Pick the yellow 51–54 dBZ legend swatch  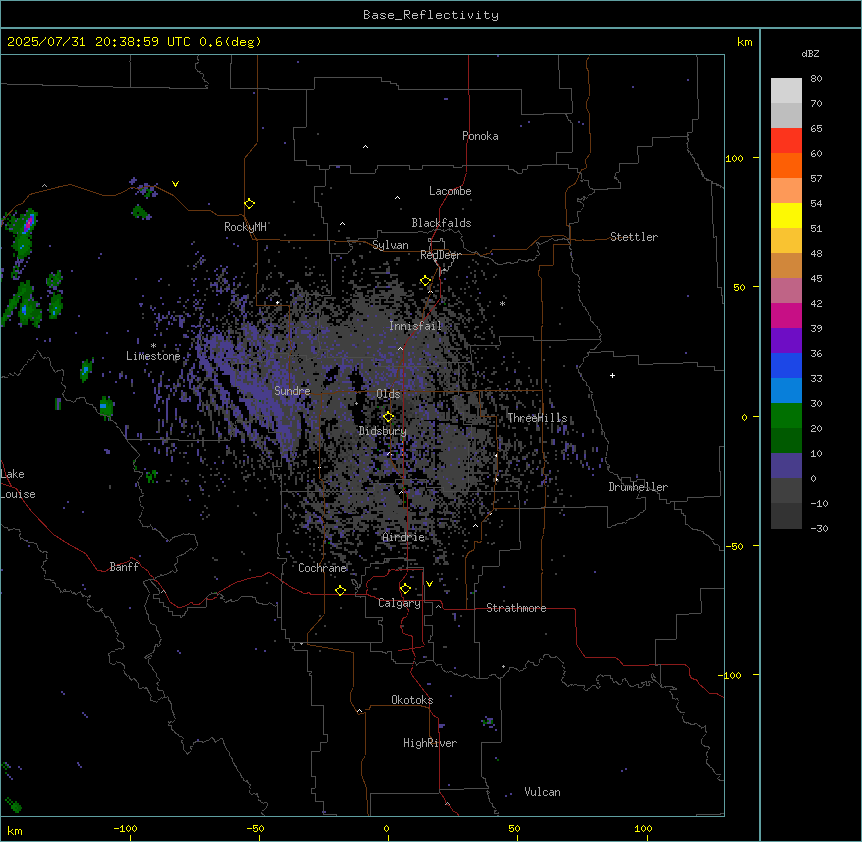[x=786, y=215]
